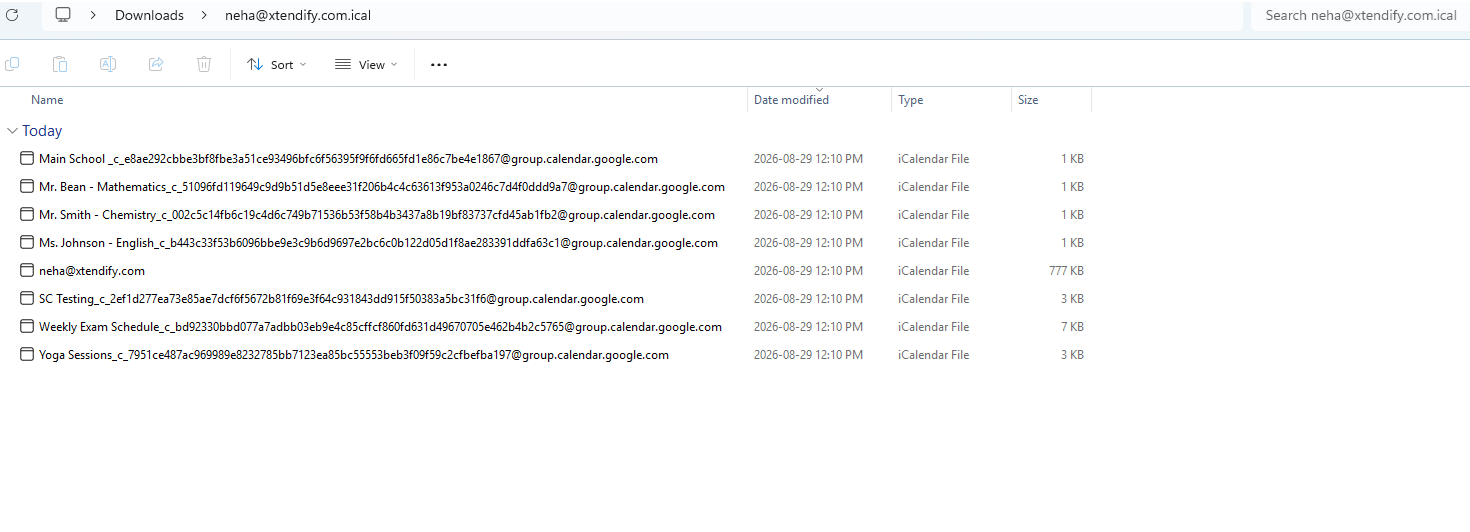This screenshot has width=1470, height=532.
Task: Collapse the Today group
Action: (x=12, y=131)
